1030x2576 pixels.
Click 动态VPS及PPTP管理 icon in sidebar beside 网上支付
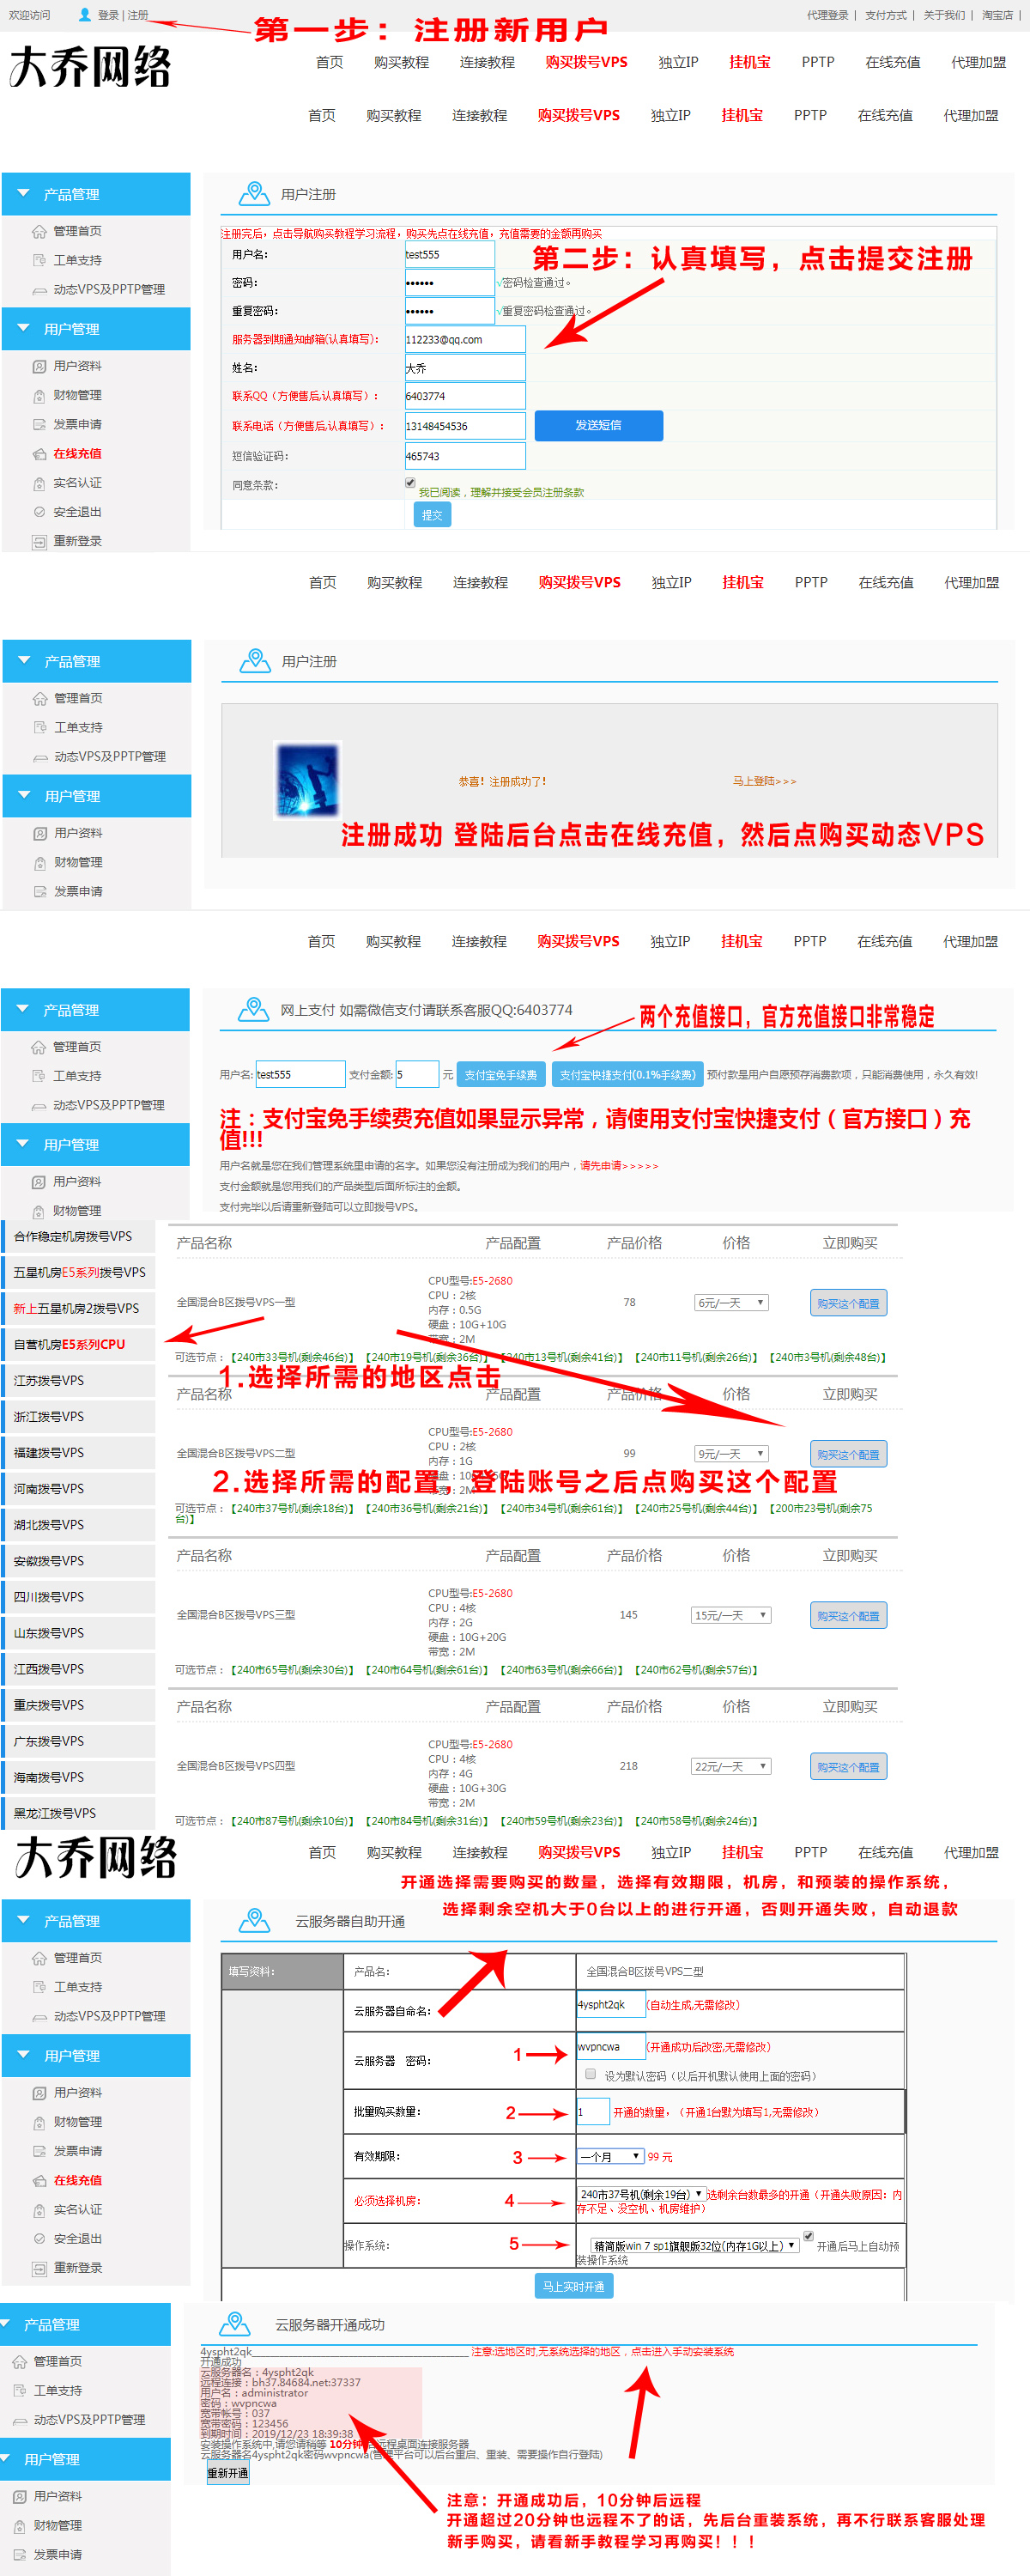pos(39,1106)
